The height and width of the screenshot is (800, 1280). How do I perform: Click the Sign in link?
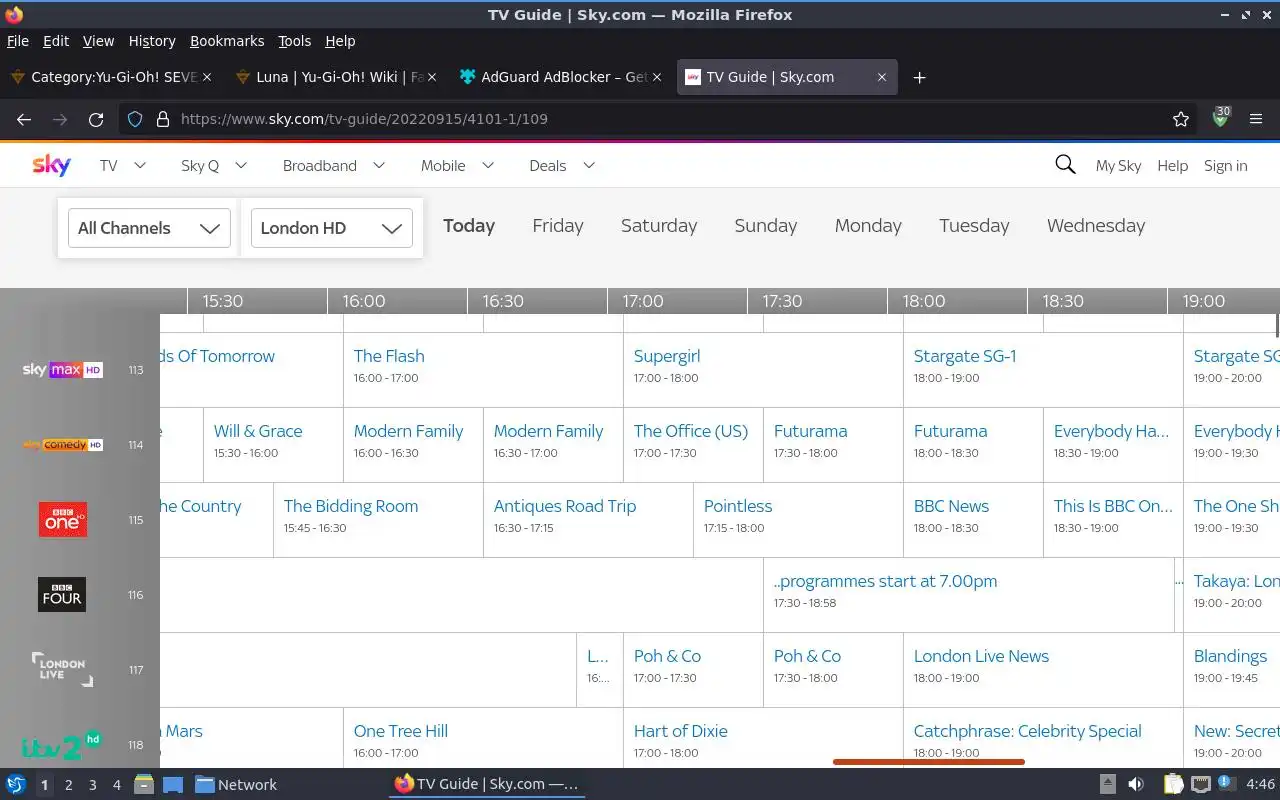point(1226,166)
